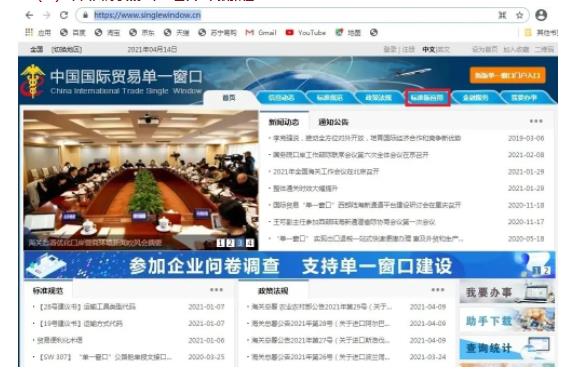Click the browser forward arrow
The width and height of the screenshot is (584, 374).
coord(47,15)
